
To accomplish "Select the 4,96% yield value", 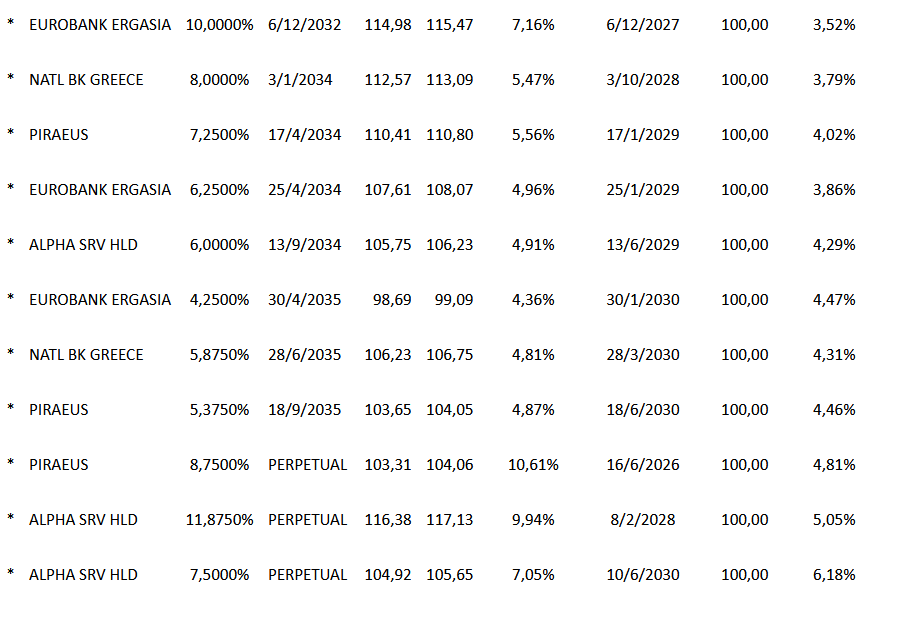I will [533, 190].
